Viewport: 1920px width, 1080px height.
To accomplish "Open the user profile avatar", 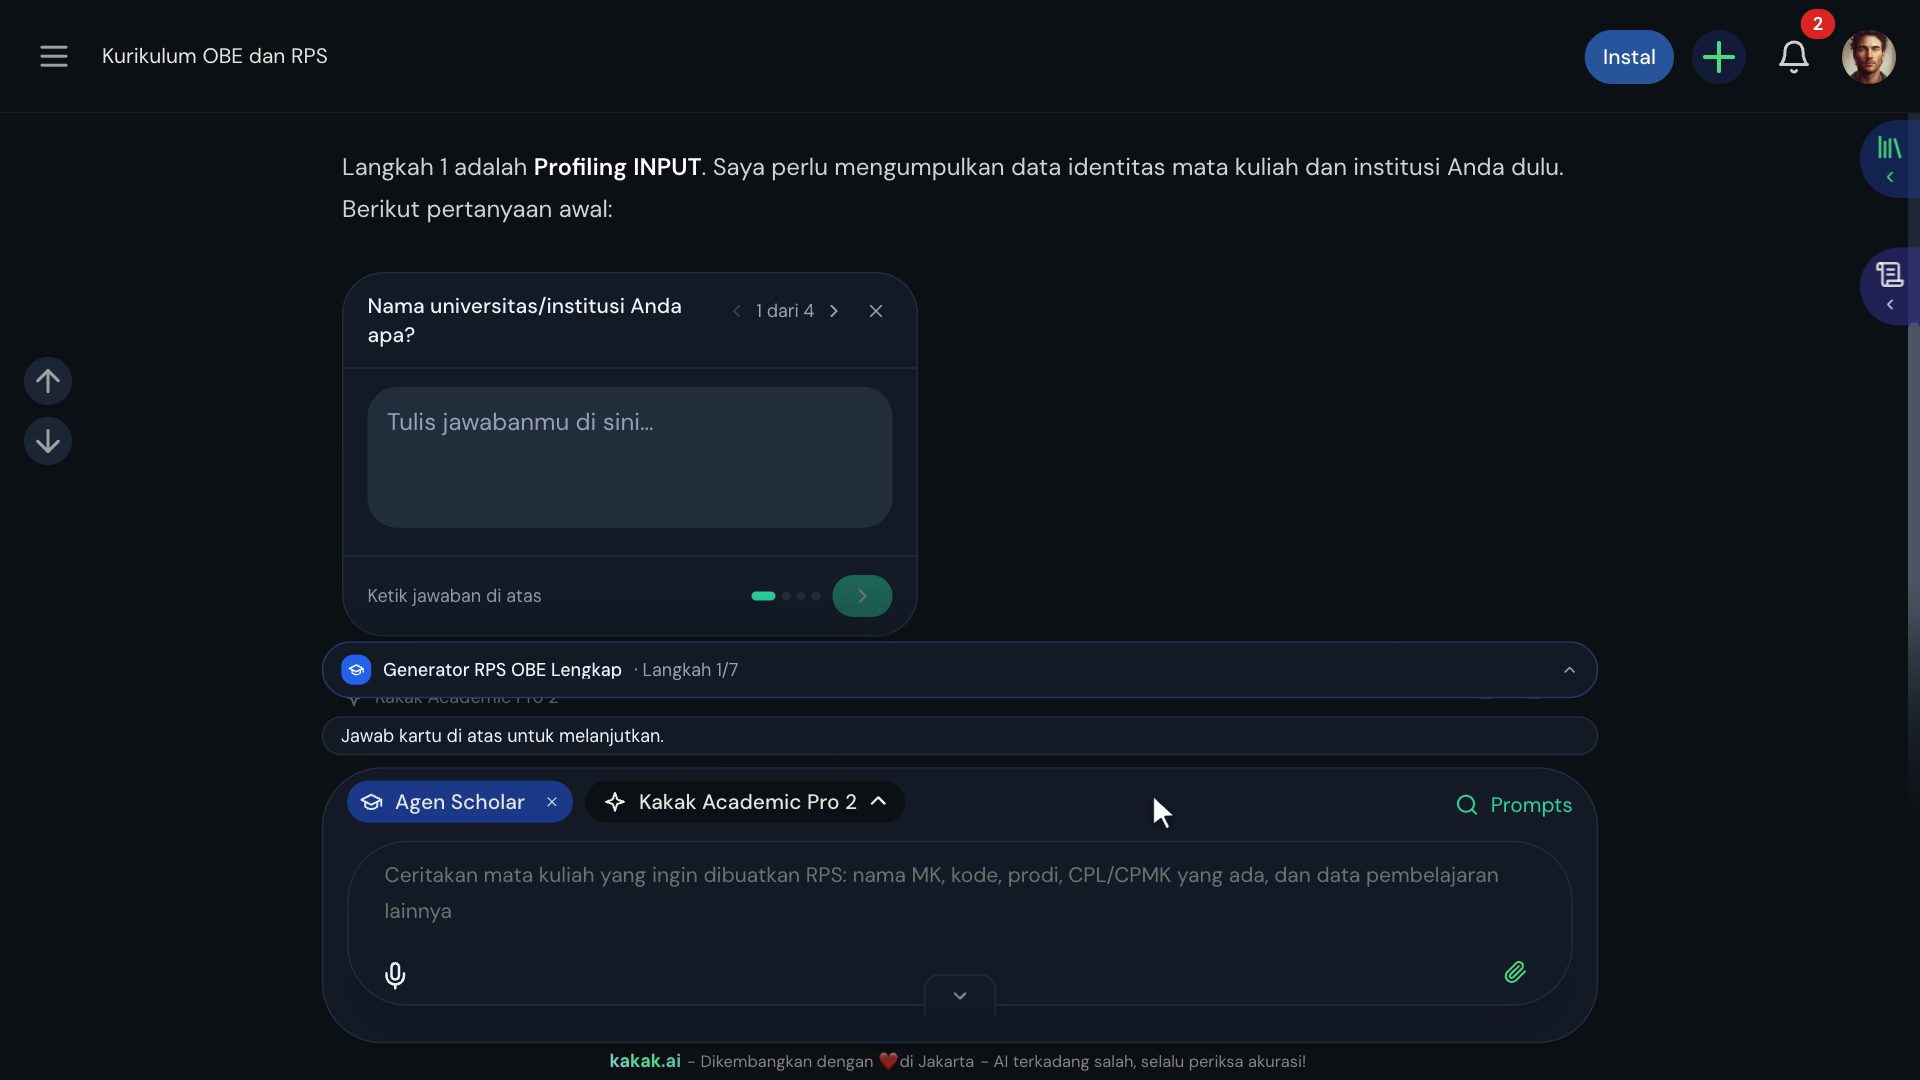I will [x=1868, y=57].
